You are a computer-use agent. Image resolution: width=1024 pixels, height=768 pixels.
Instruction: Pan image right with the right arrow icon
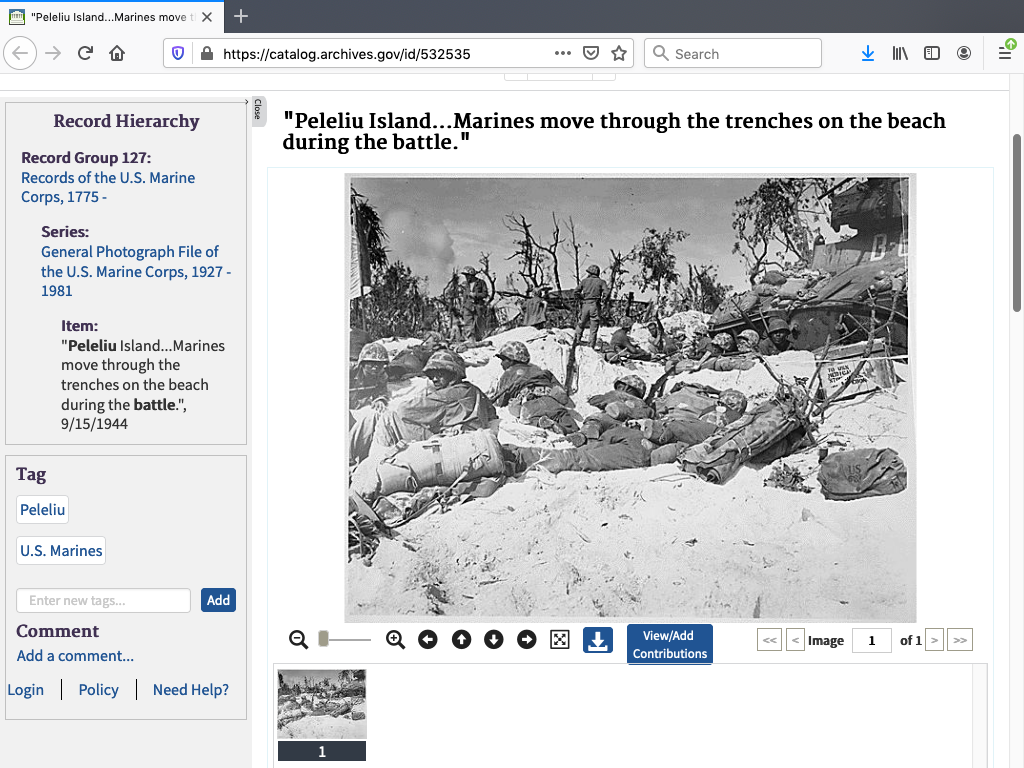pos(527,640)
